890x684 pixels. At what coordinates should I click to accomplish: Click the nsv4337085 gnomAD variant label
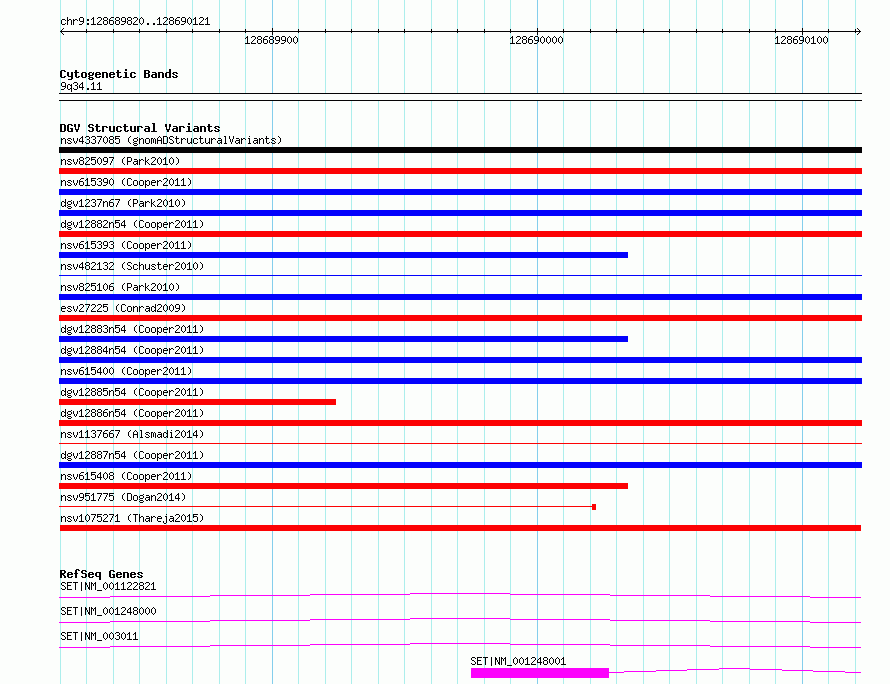pyautogui.click(x=171, y=140)
